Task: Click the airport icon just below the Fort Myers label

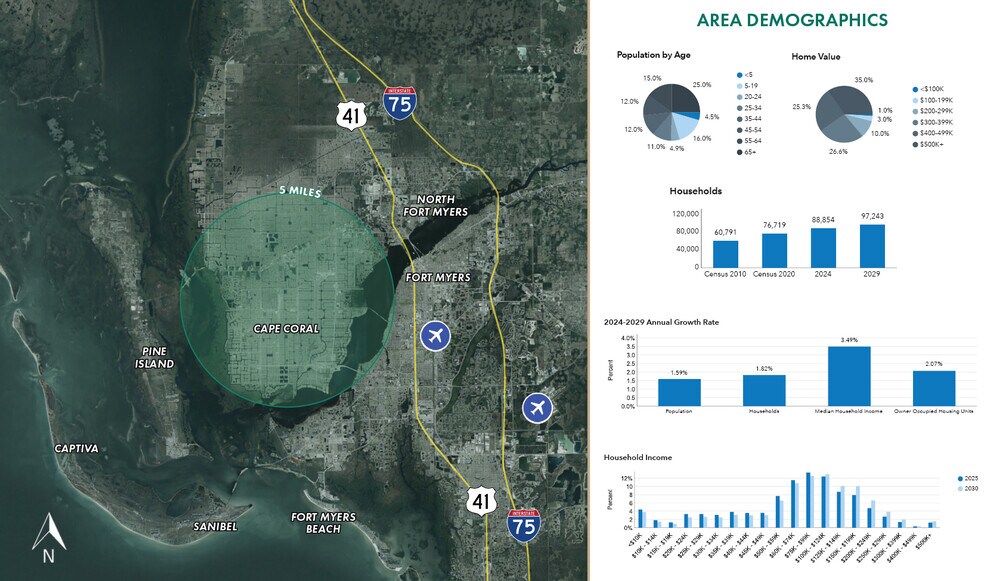Action: pos(435,336)
